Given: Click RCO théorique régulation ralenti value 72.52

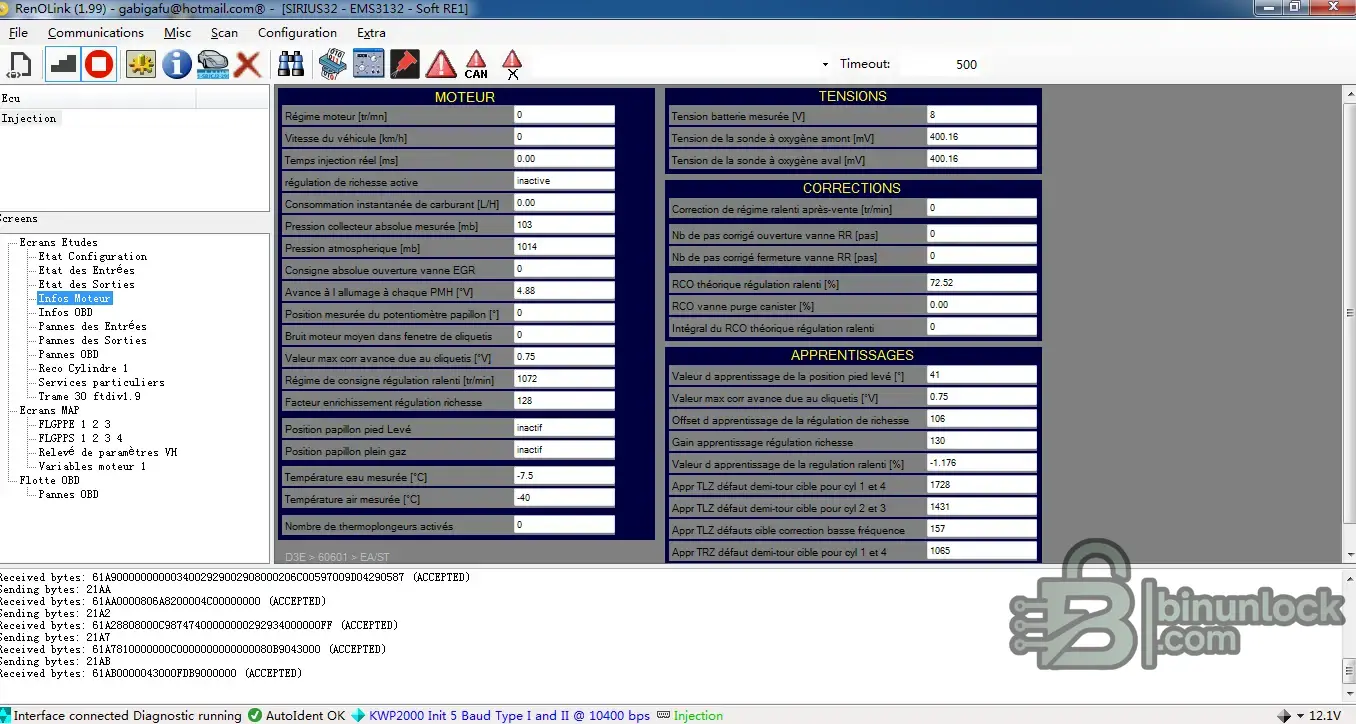Looking at the screenshot, I should (x=982, y=283).
